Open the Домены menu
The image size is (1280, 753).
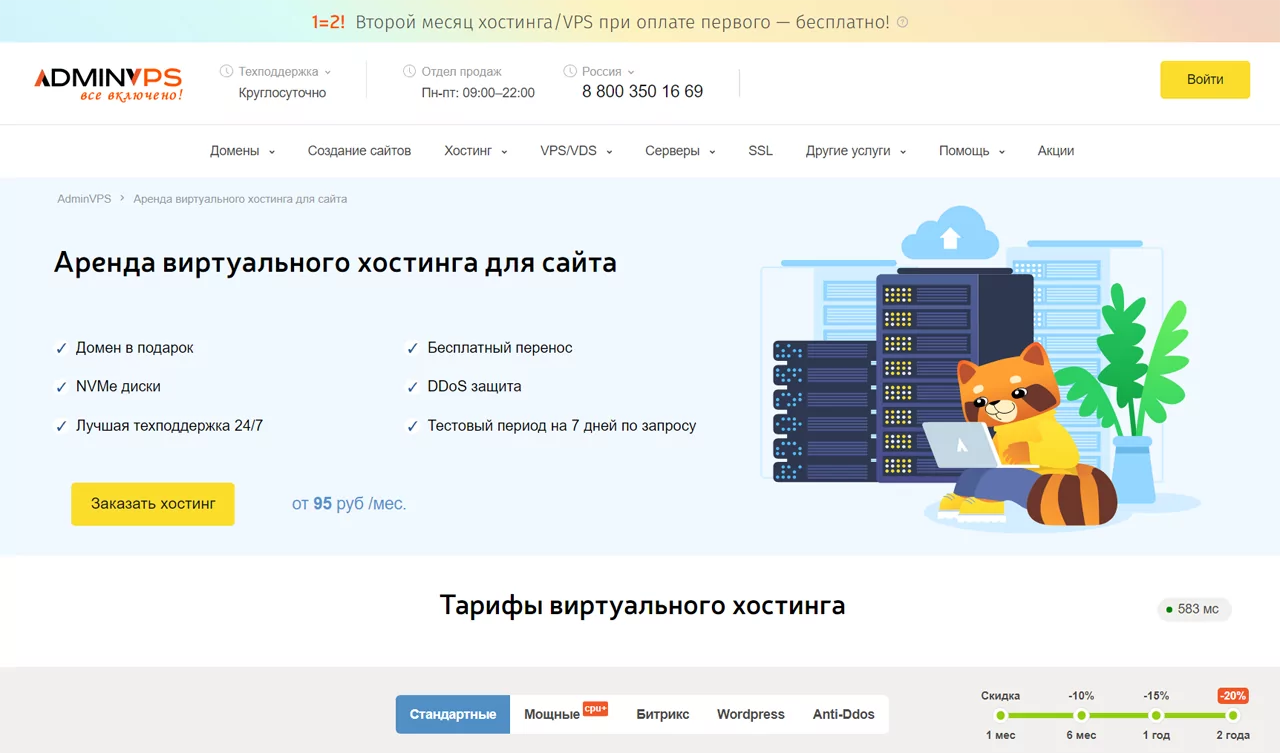click(242, 151)
